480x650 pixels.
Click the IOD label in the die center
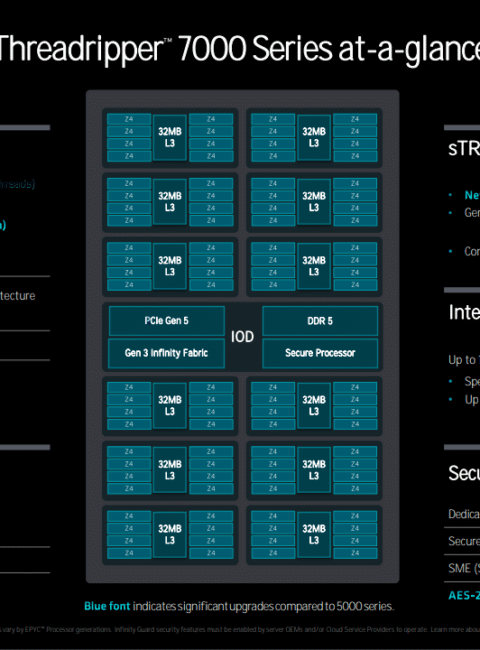pos(242,337)
